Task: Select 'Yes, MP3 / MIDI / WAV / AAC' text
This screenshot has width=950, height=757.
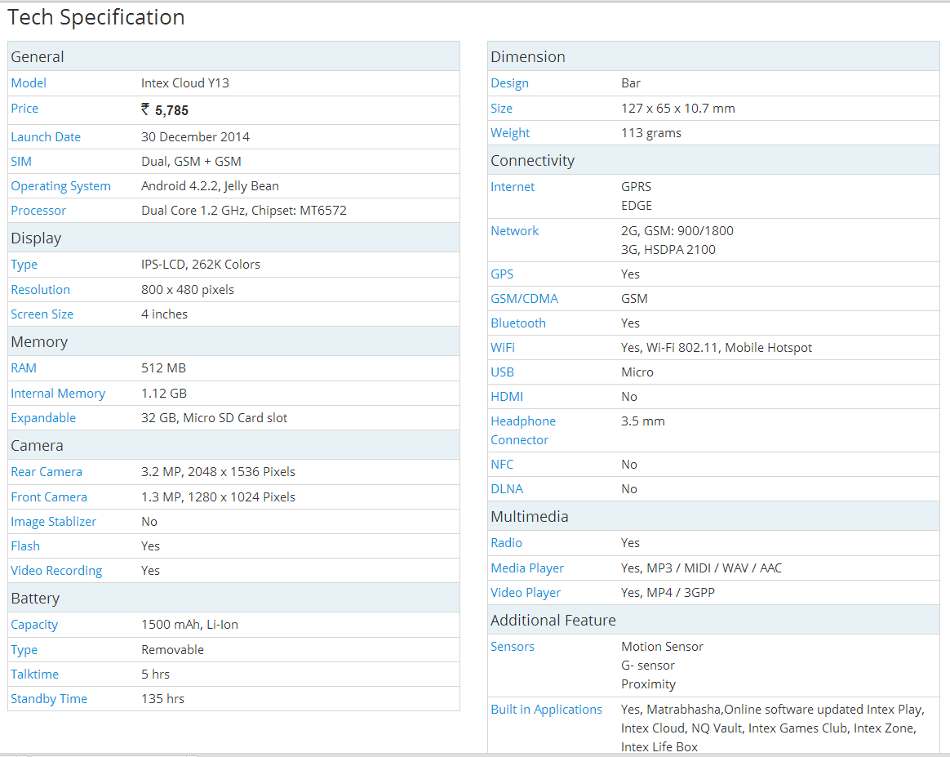Action: pos(702,569)
